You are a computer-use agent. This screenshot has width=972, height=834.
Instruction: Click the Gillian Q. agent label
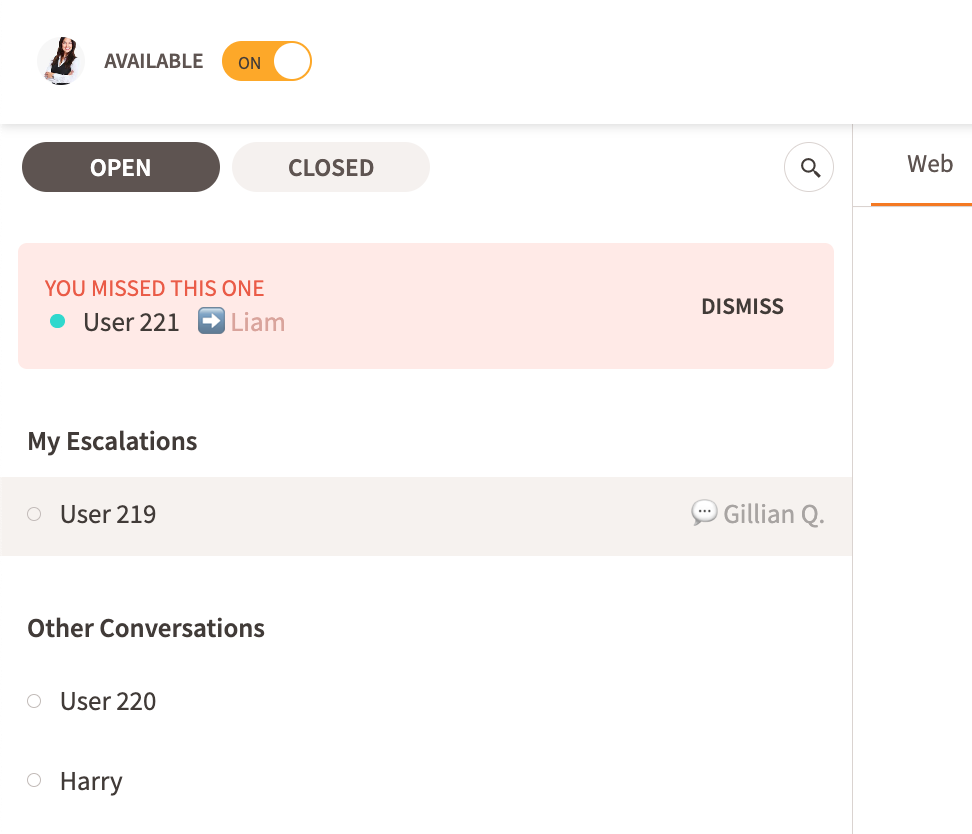coord(774,514)
